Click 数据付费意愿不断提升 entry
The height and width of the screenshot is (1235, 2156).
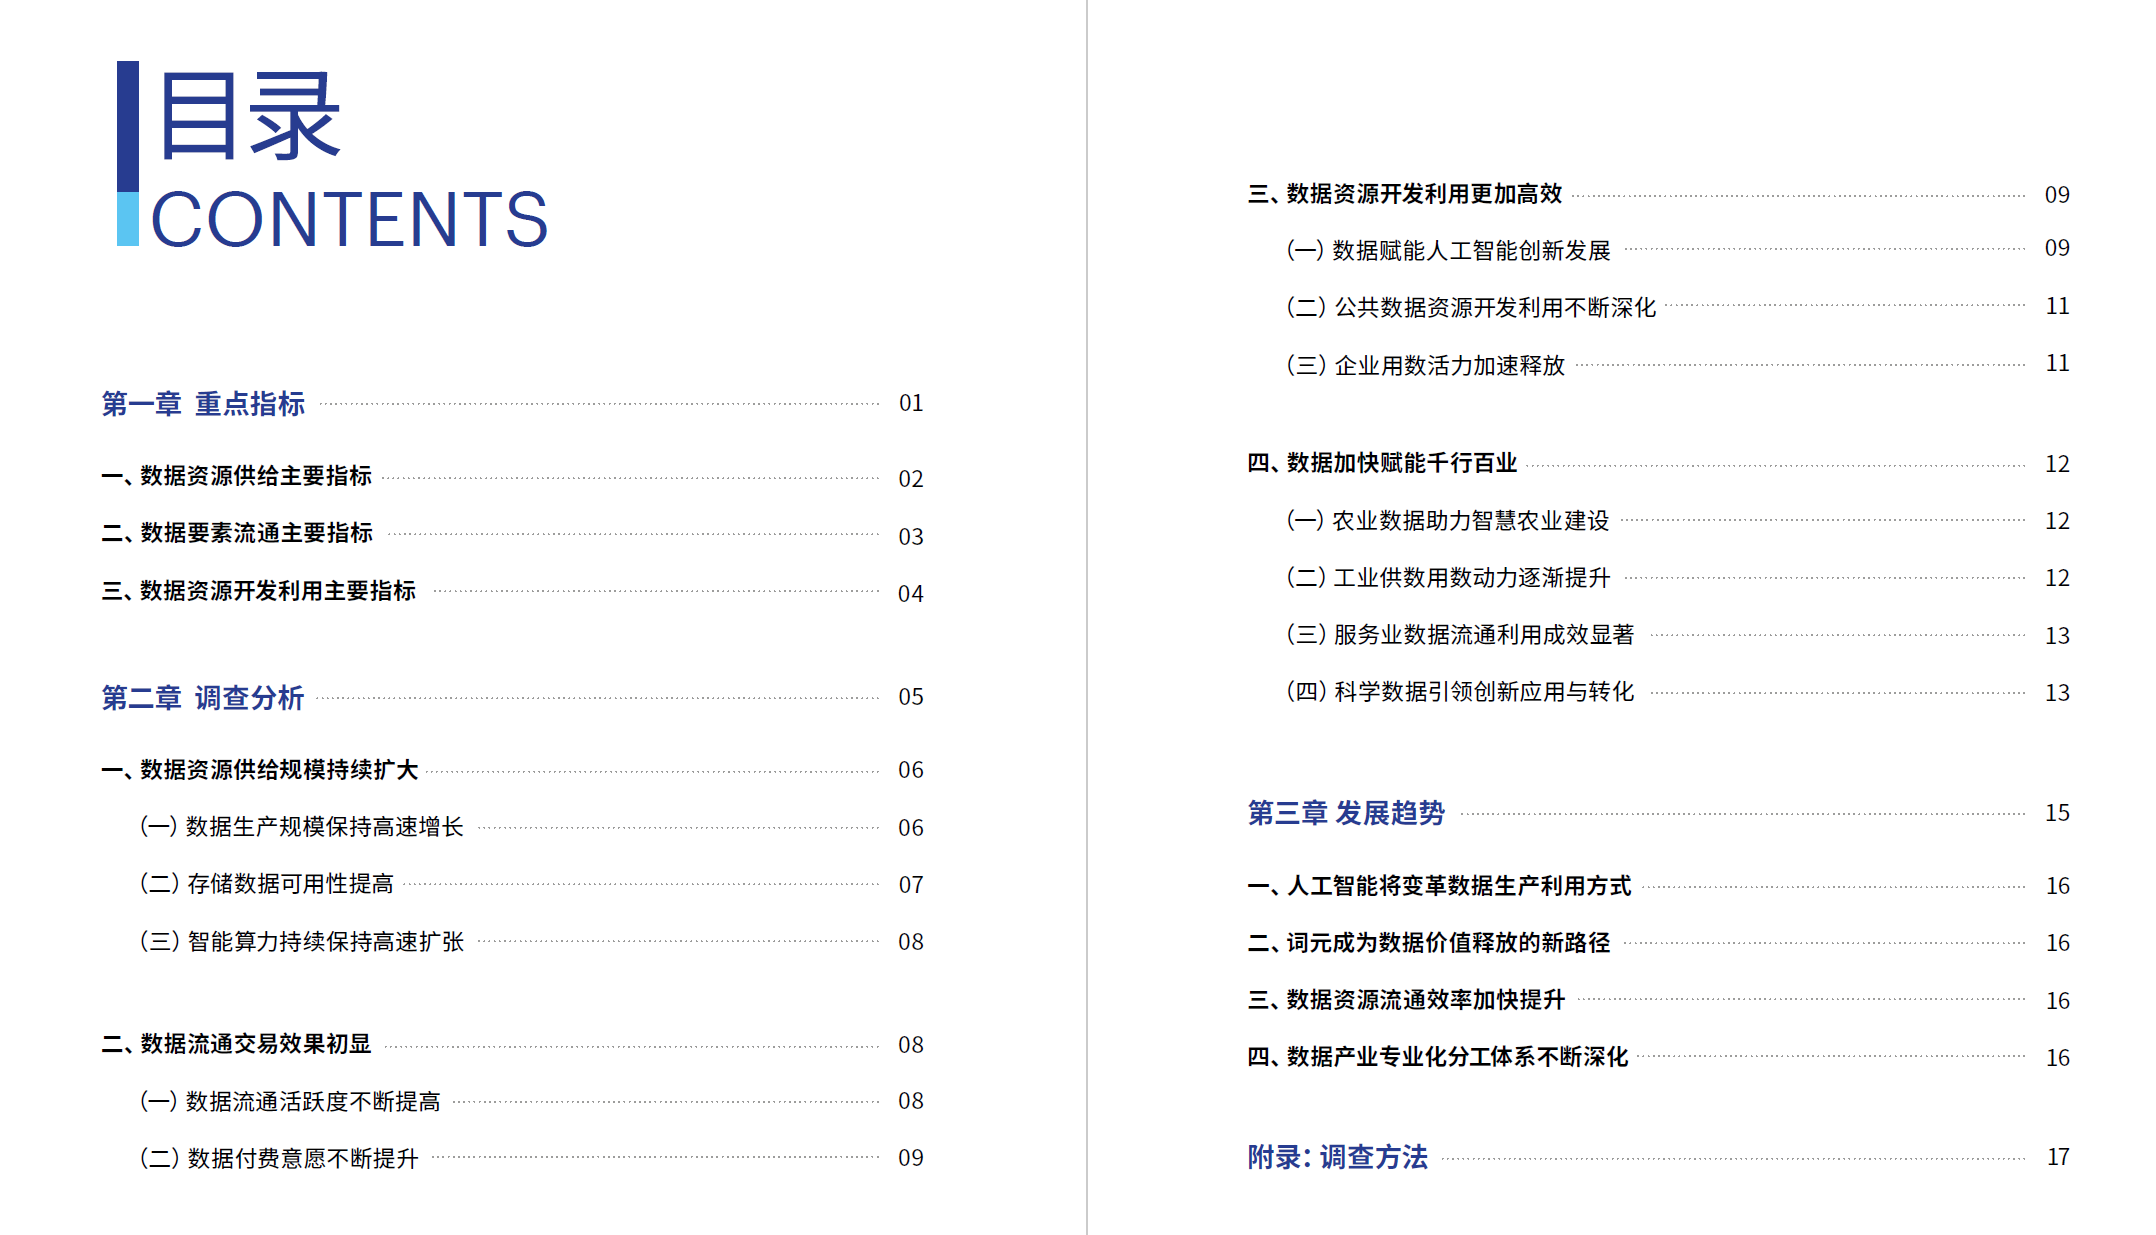[x=279, y=1158]
